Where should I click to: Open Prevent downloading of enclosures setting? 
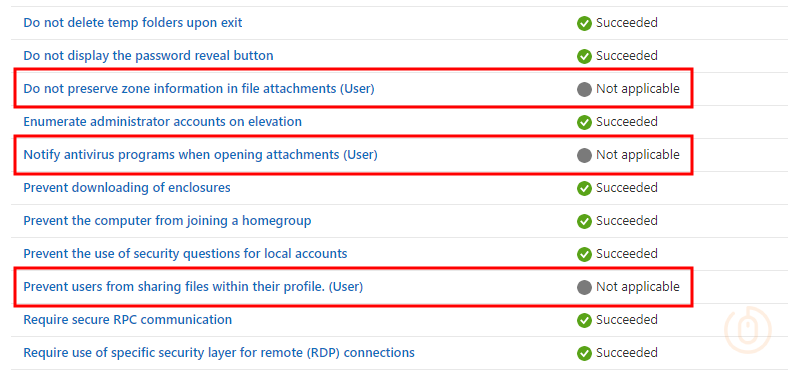tap(127, 188)
